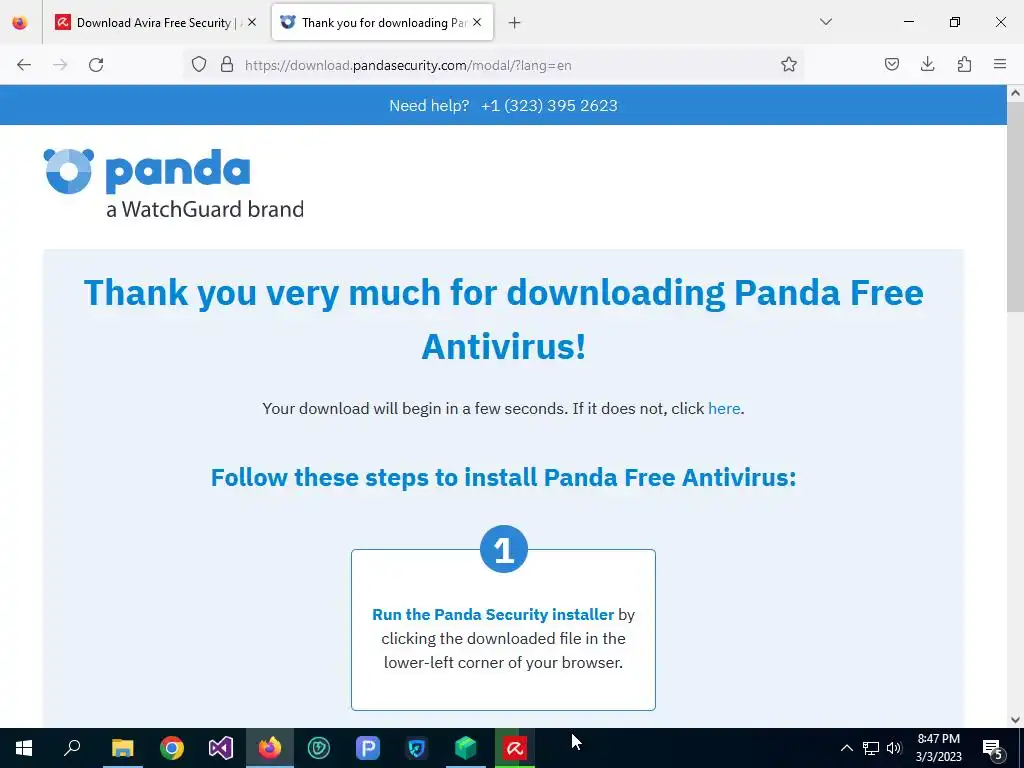This screenshot has width=1024, height=768.
Task: Save page to Pocket
Action: click(891, 64)
